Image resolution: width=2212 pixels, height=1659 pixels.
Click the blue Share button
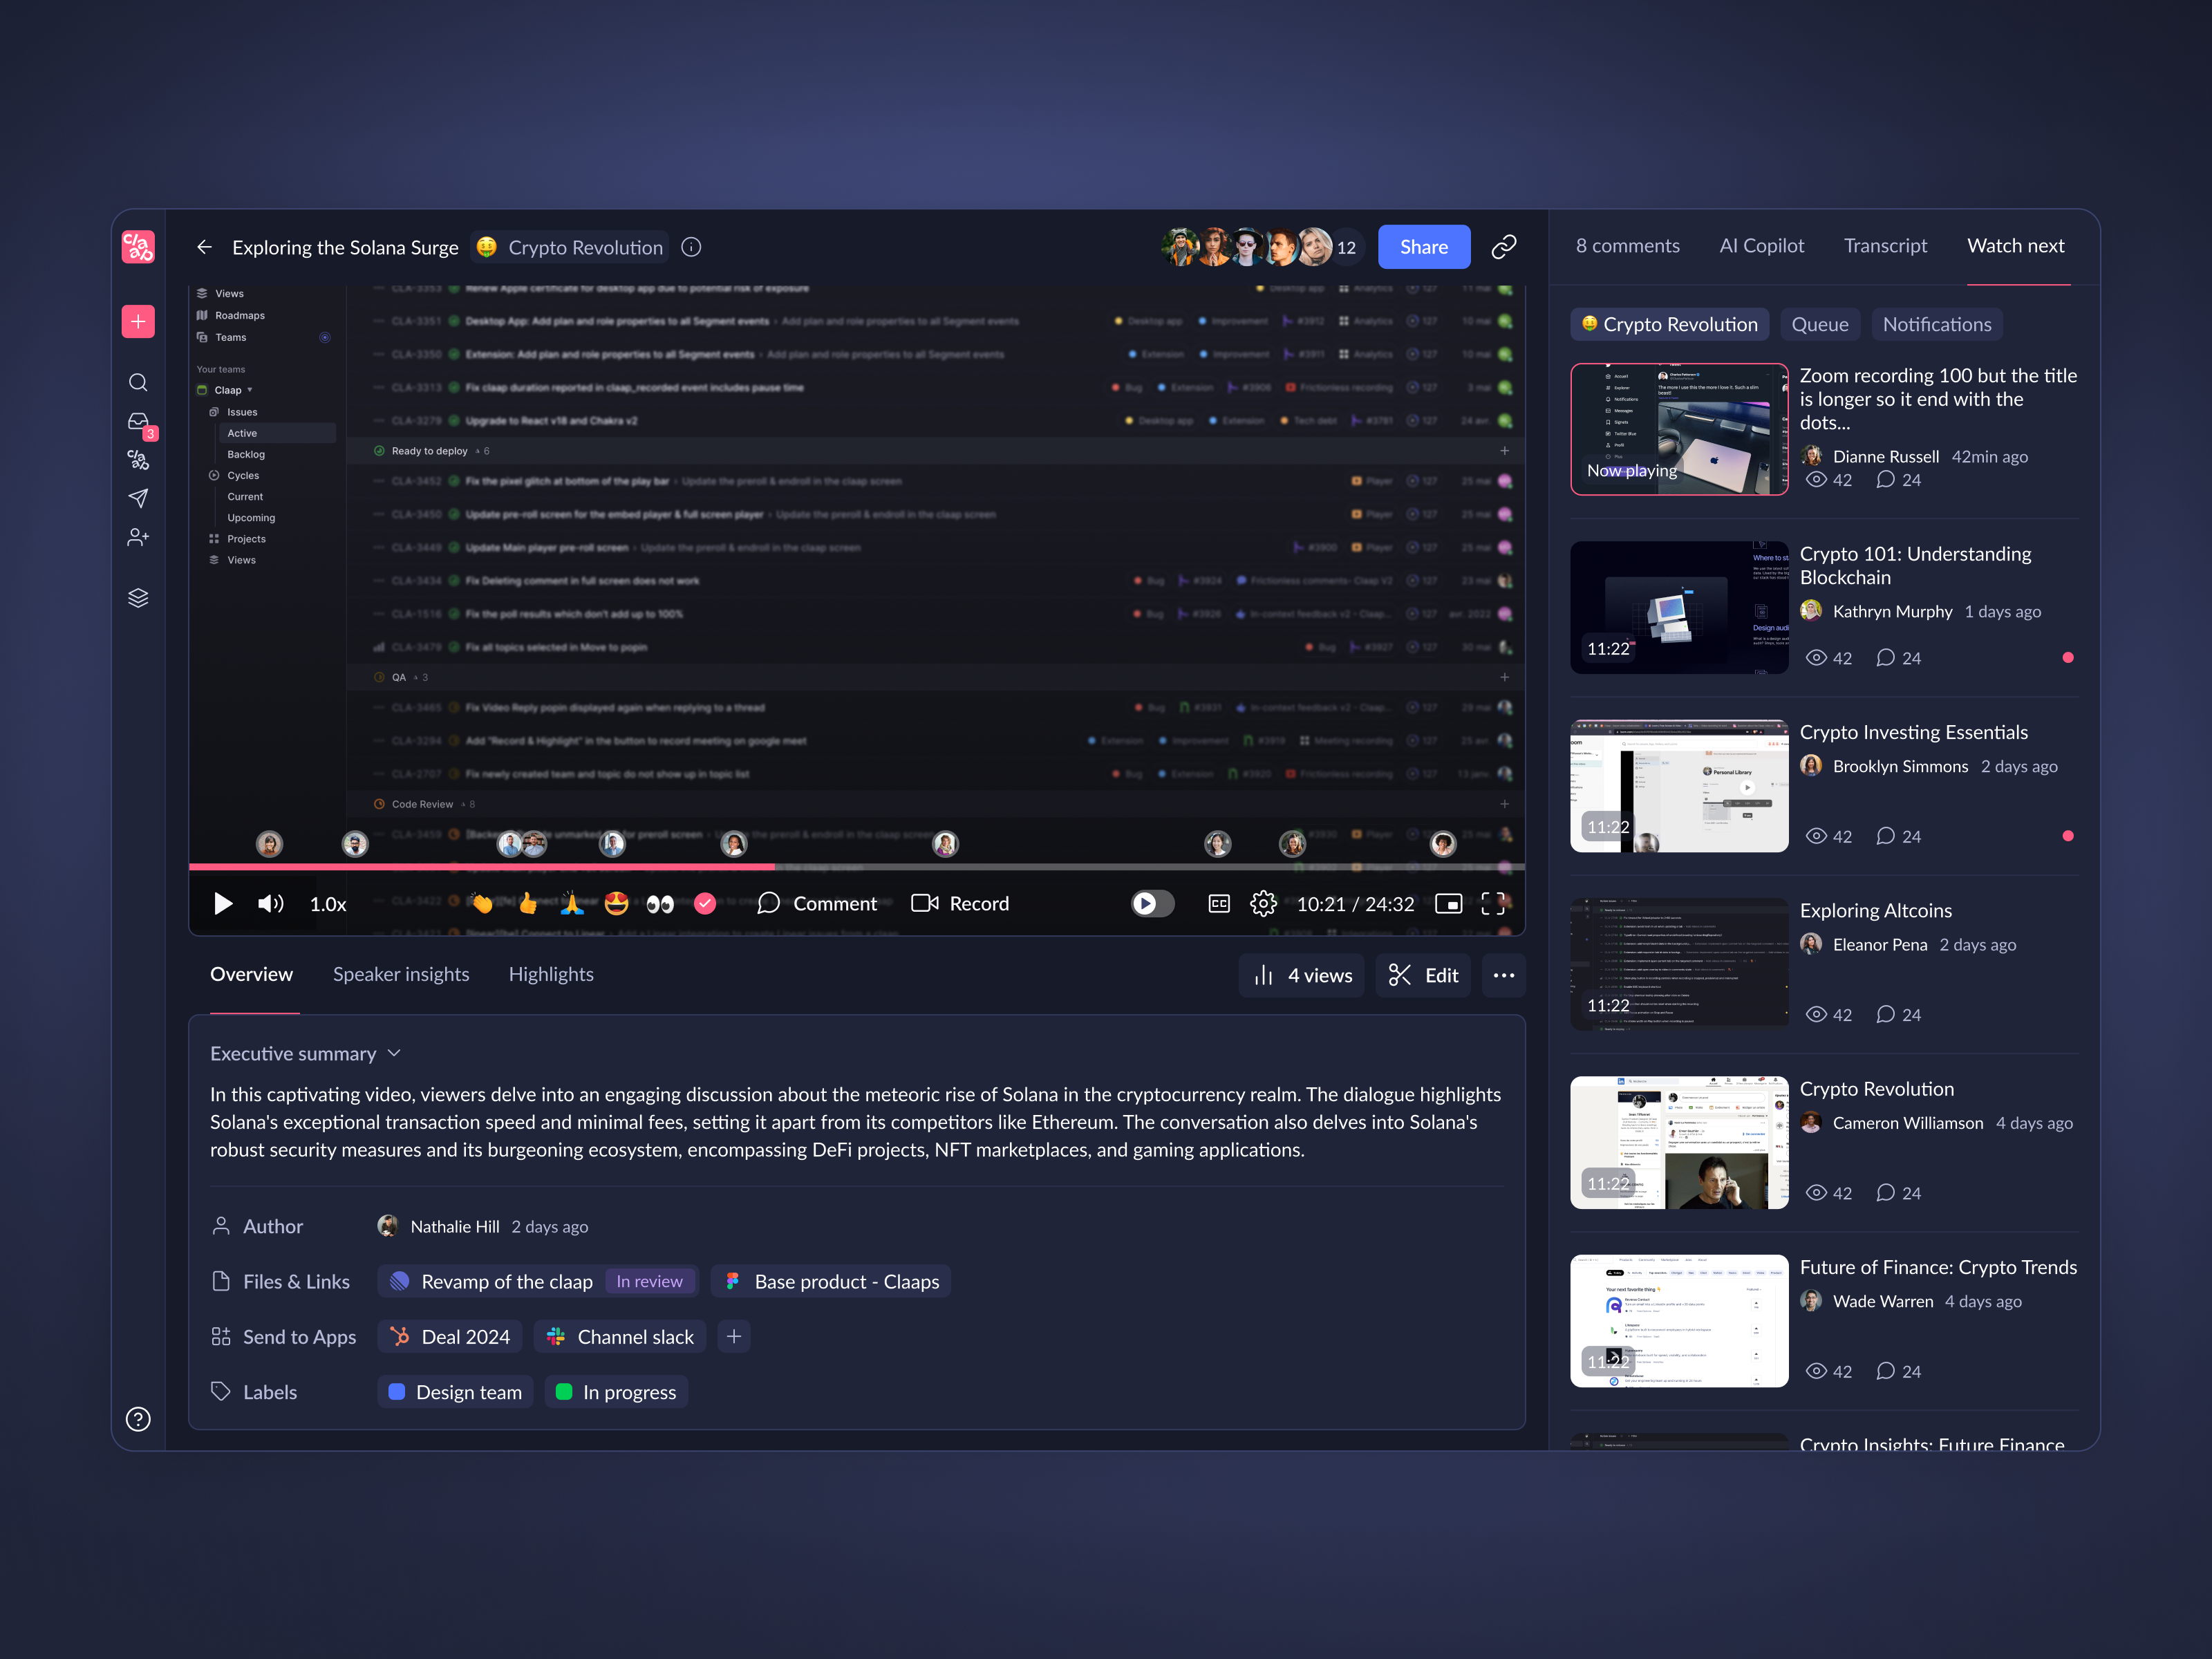click(1423, 247)
